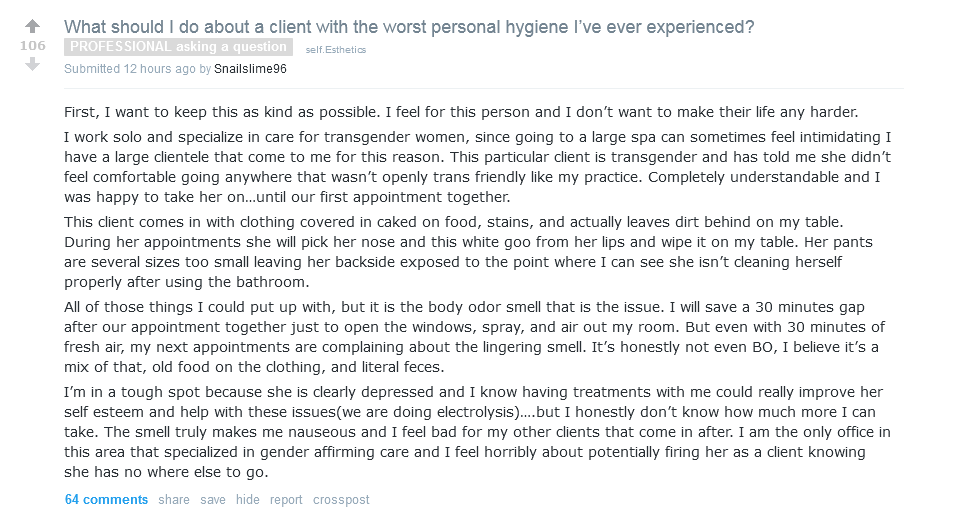Click the '12 hours ago' timestamp

point(158,69)
